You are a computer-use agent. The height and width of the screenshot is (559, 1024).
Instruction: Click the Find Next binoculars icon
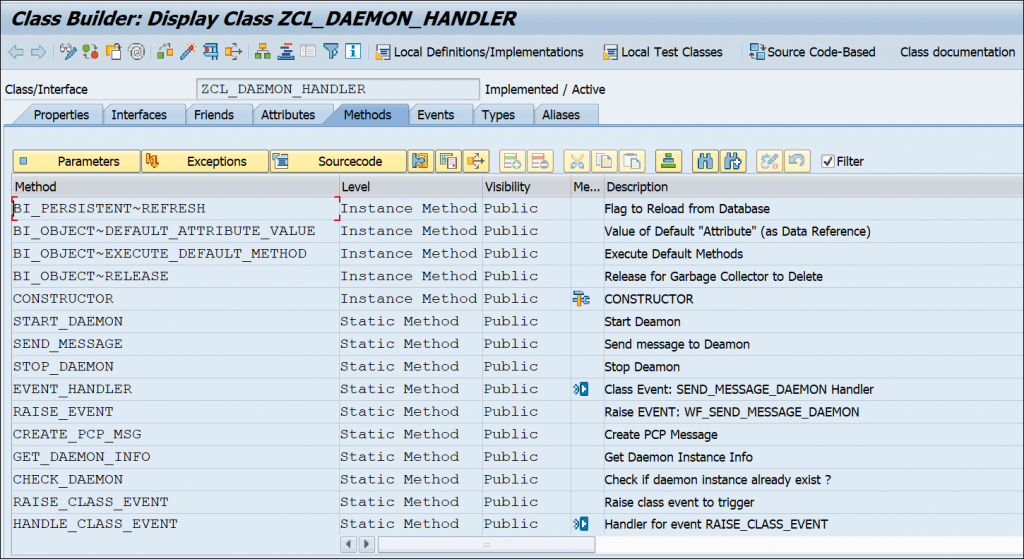(733, 161)
